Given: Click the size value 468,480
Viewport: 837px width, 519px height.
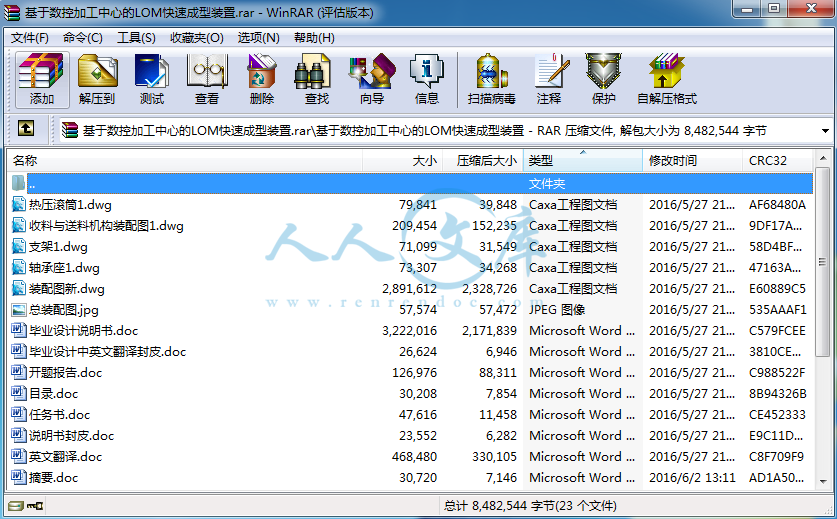Looking at the screenshot, I should pos(414,457).
